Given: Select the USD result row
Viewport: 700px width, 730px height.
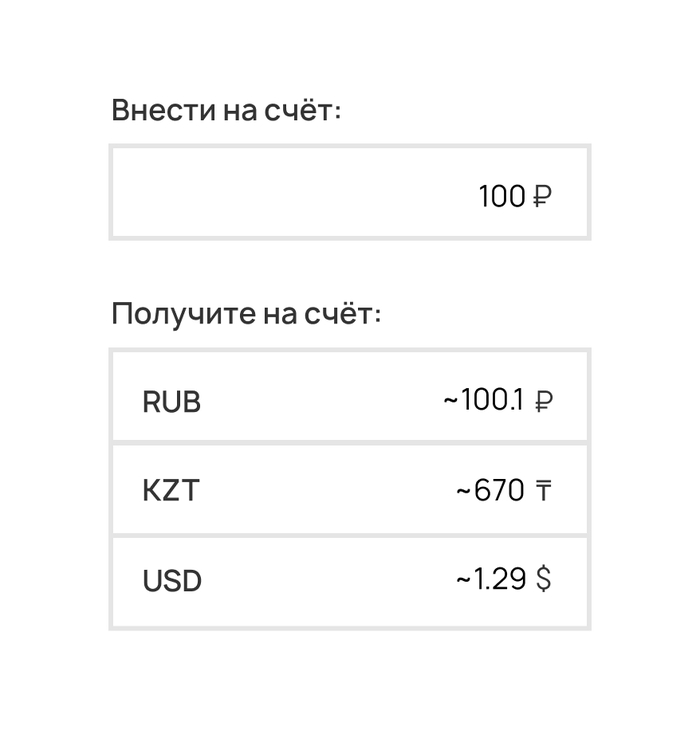Looking at the screenshot, I should (349, 581).
